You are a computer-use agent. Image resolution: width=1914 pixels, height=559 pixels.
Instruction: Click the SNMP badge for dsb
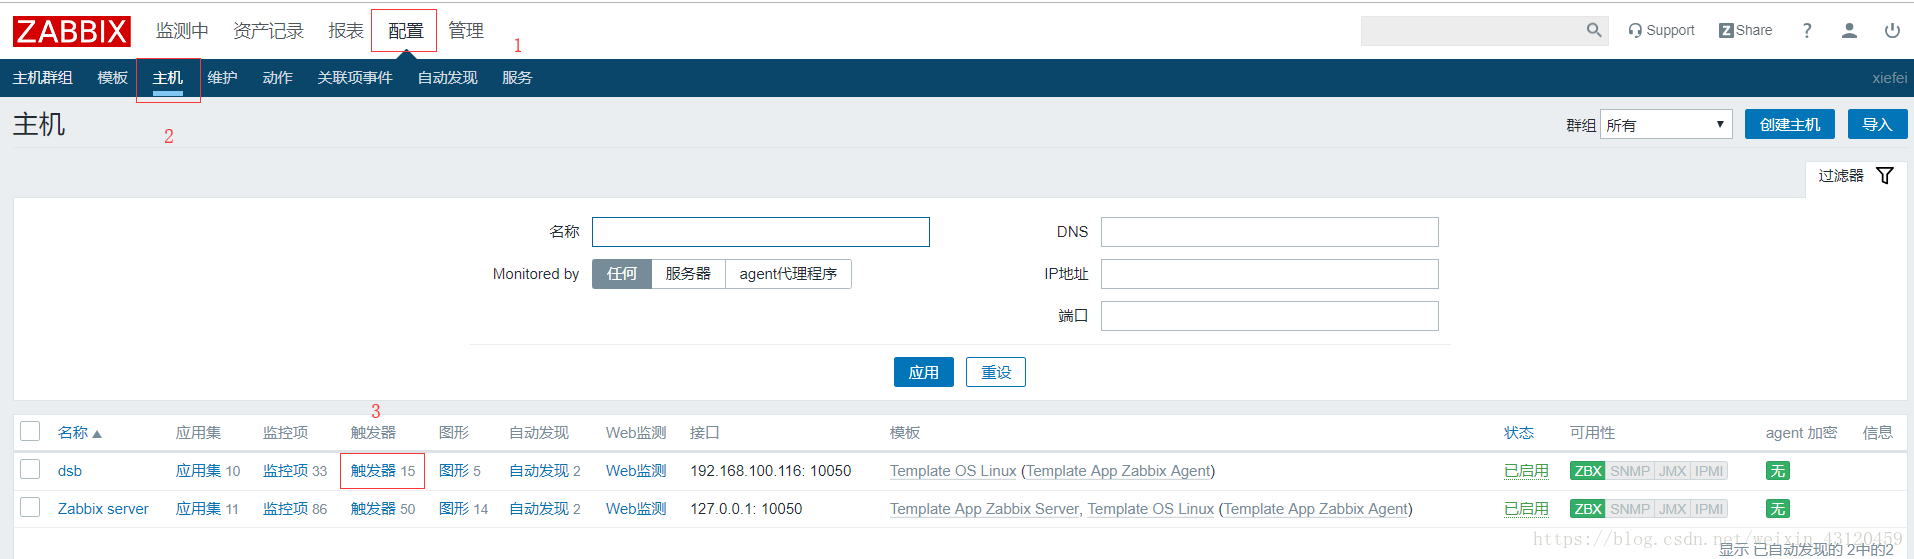[x=1630, y=471]
